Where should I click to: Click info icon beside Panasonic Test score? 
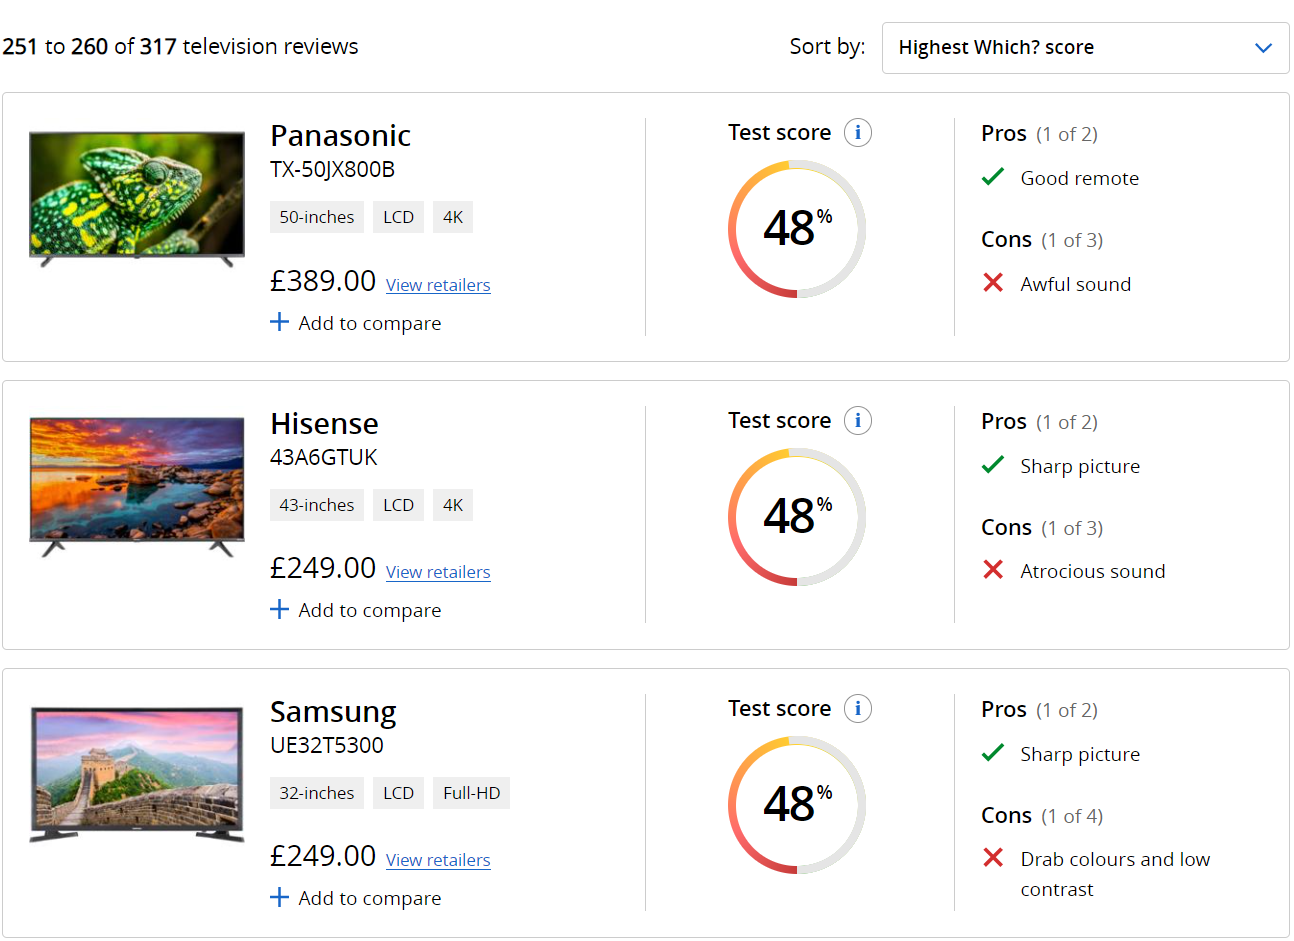pos(857,133)
